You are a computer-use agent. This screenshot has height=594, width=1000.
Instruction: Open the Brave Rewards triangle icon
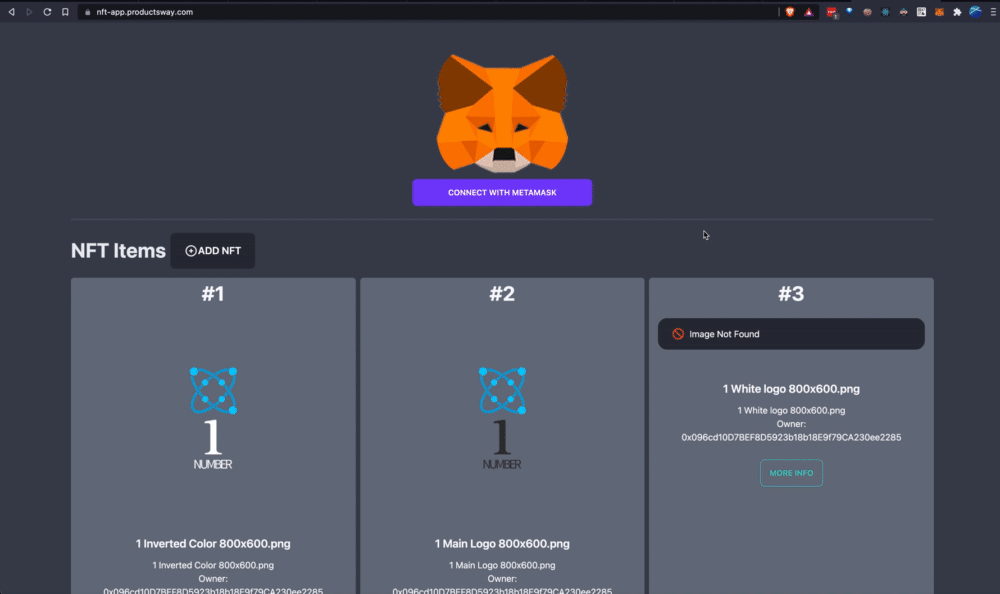pyautogui.click(x=809, y=12)
